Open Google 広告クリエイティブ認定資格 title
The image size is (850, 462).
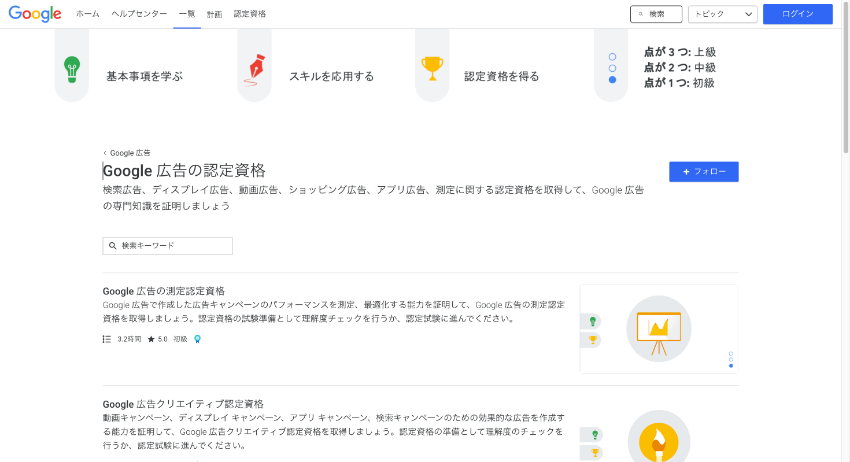pyautogui.click(x=183, y=404)
